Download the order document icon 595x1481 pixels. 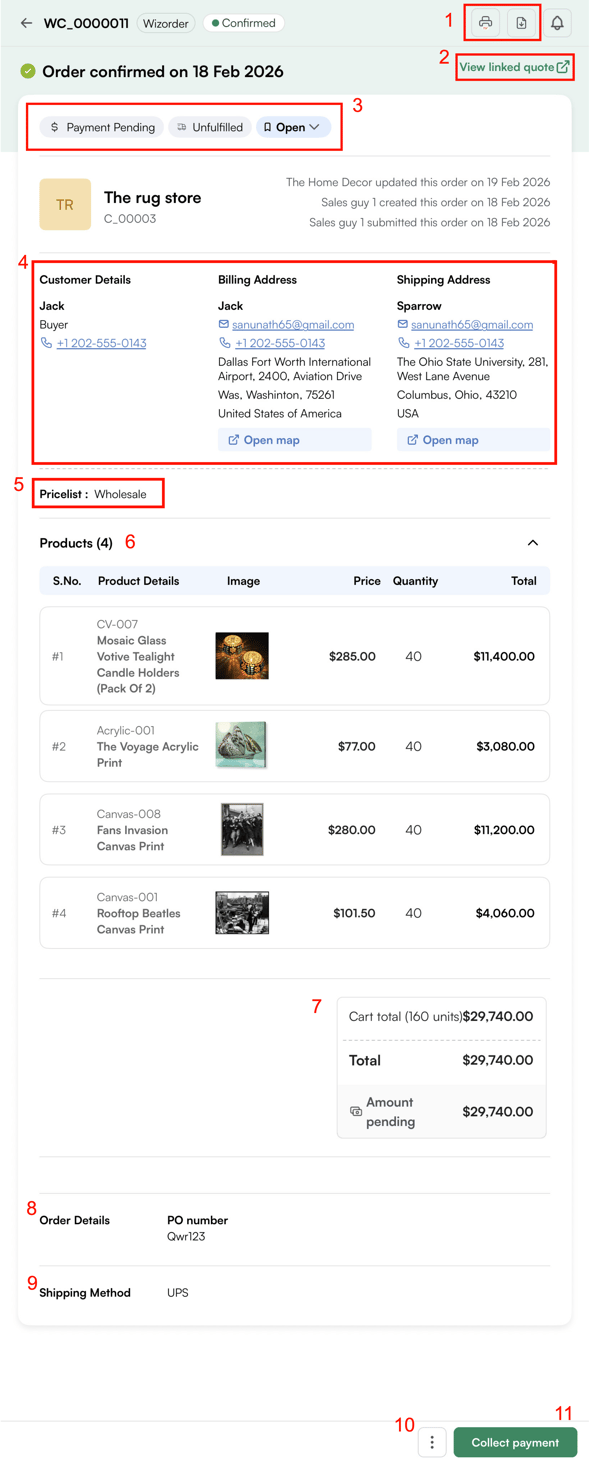(x=522, y=23)
